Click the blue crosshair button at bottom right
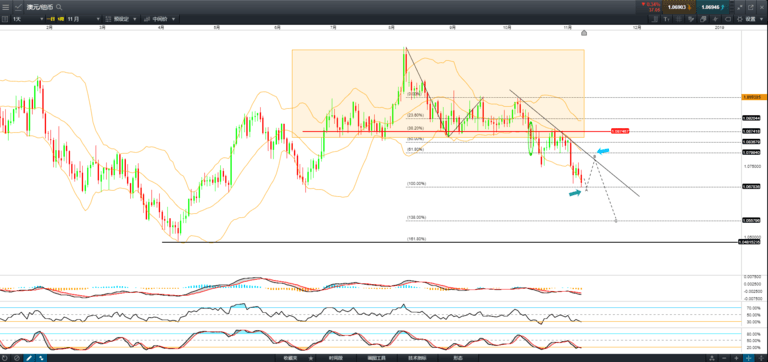The height and width of the screenshot is (362, 768). 748,358
